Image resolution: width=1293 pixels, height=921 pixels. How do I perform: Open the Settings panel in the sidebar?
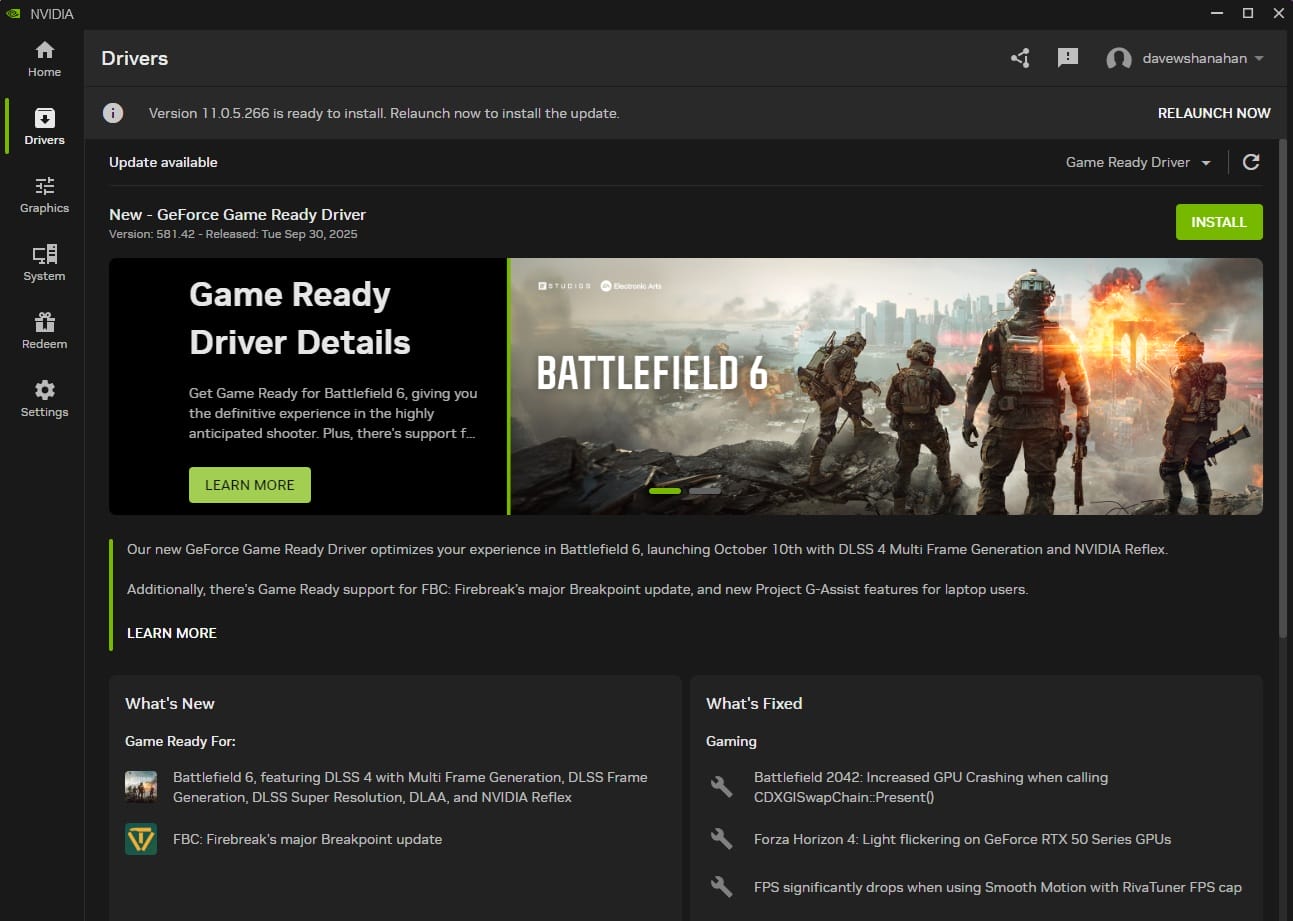click(43, 397)
